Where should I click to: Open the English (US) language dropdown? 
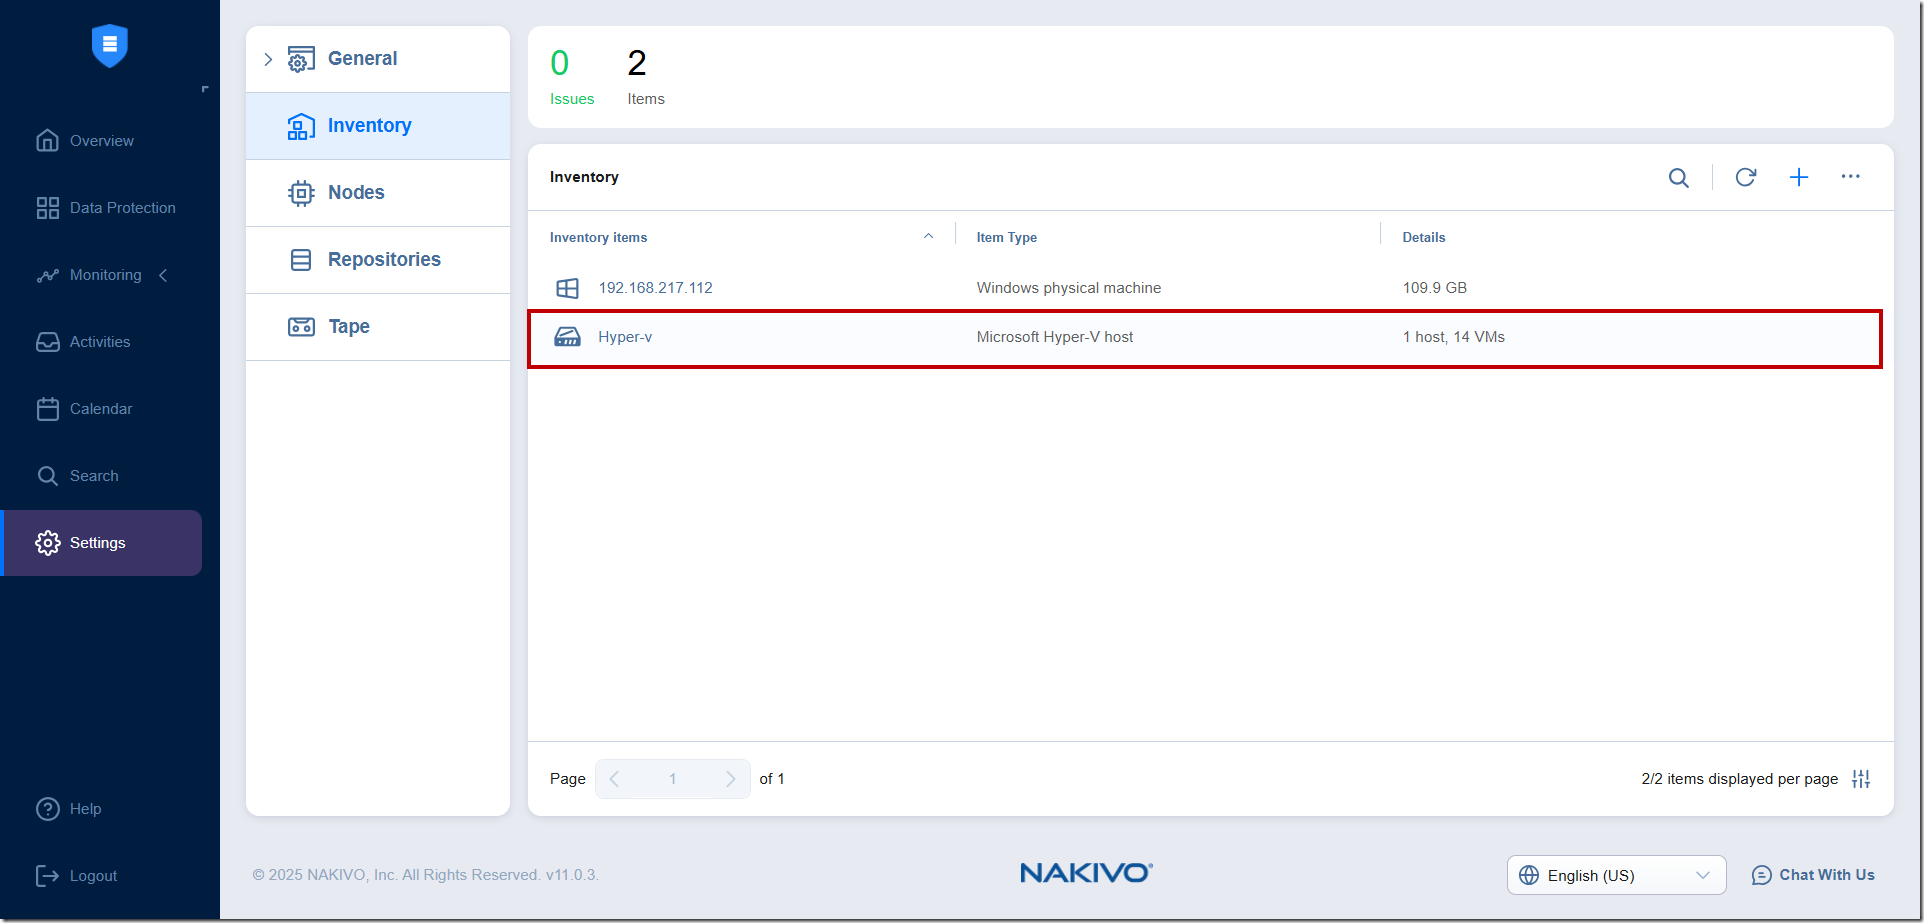pos(1616,875)
